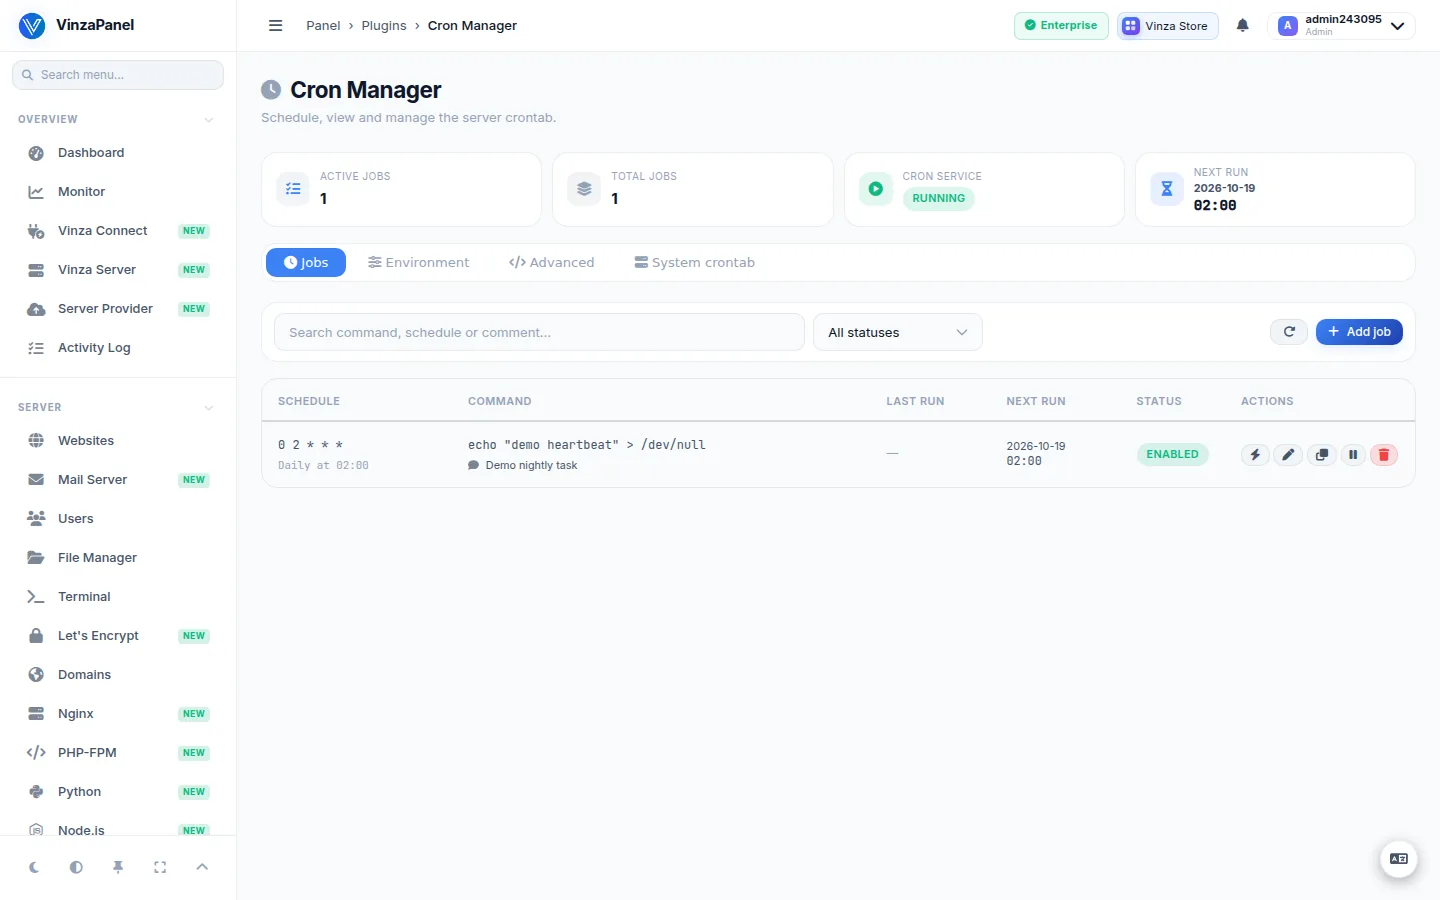1440x900 pixels.
Task: Click the Enterprise badge
Action: point(1061,26)
